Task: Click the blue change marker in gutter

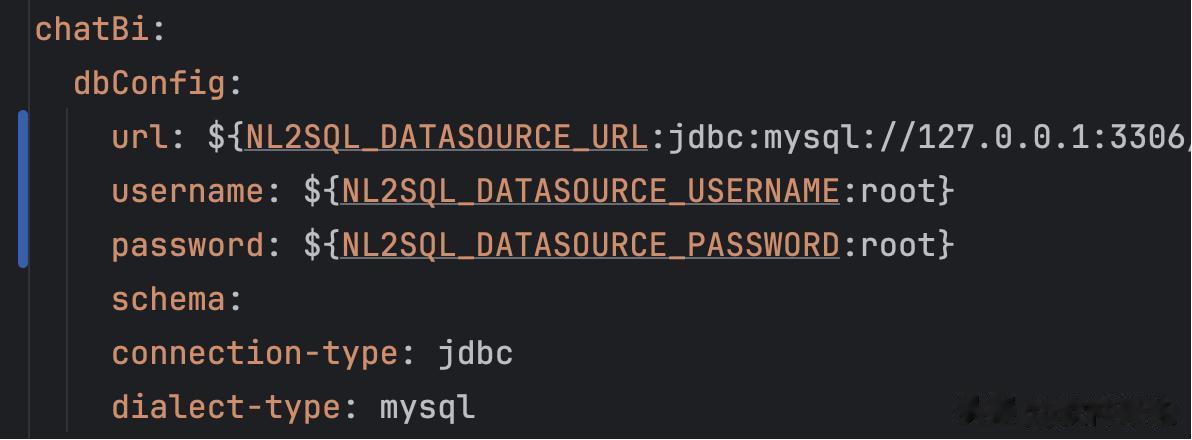Action: click(x=23, y=190)
